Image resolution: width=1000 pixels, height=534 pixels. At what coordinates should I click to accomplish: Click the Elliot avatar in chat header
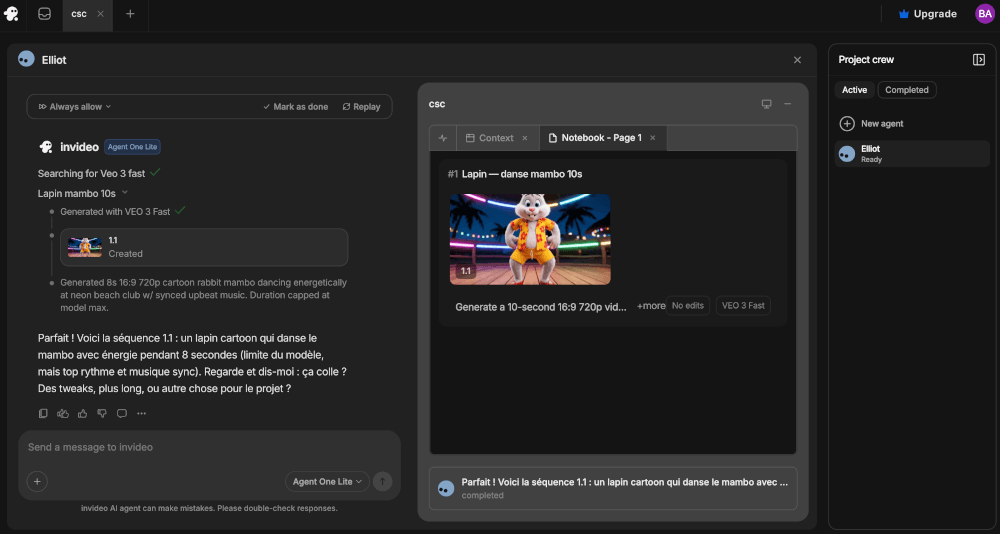pyautogui.click(x=26, y=59)
